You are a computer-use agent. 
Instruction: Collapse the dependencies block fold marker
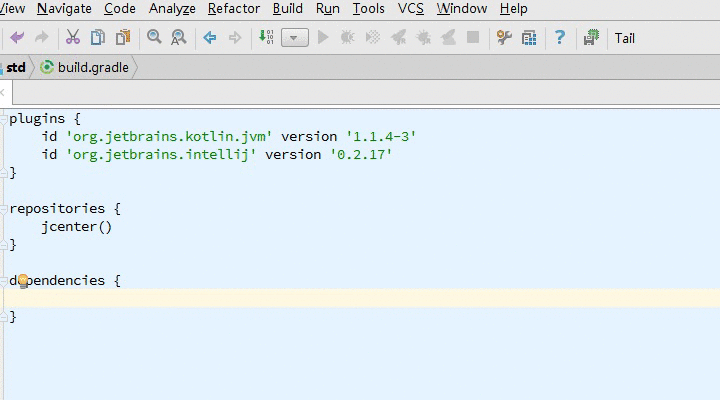[3, 281]
